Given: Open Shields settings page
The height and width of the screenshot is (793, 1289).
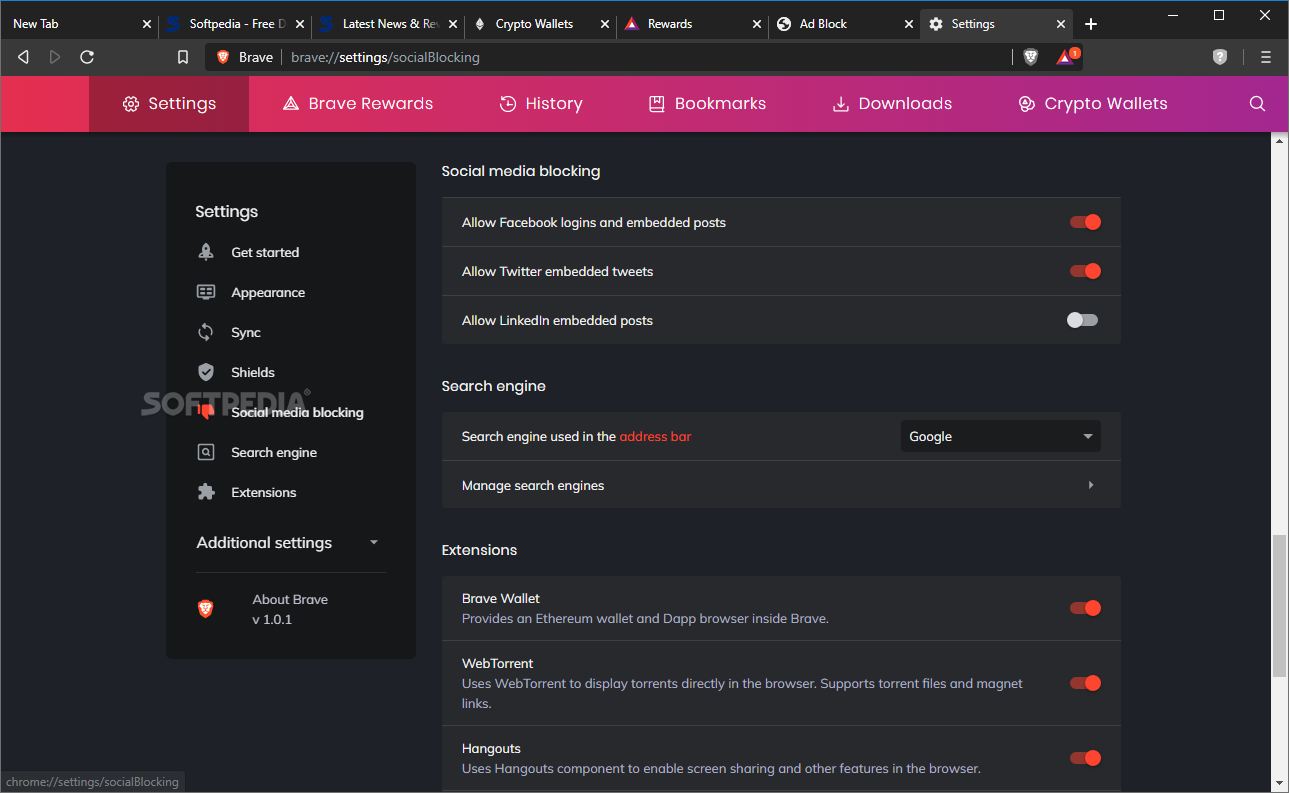Looking at the screenshot, I should (x=253, y=372).
